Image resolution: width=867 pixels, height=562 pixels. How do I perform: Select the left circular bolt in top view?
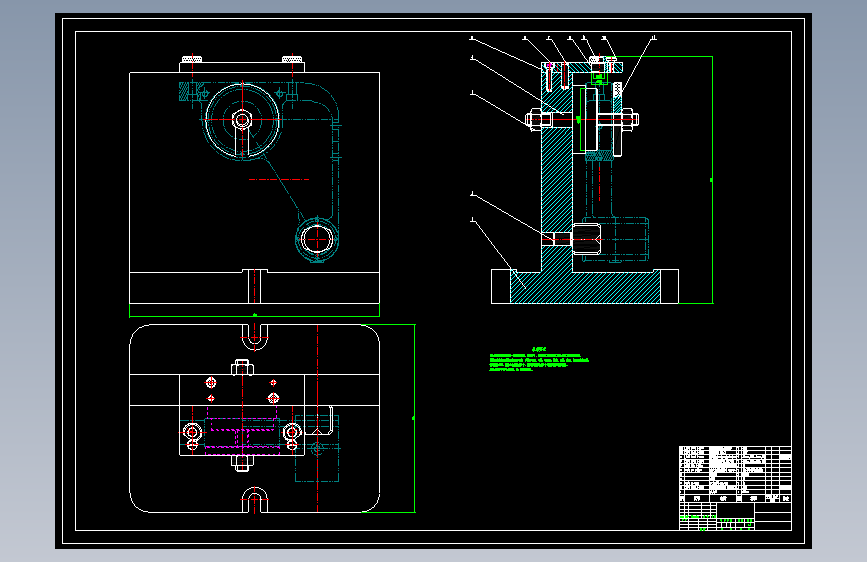point(192,432)
